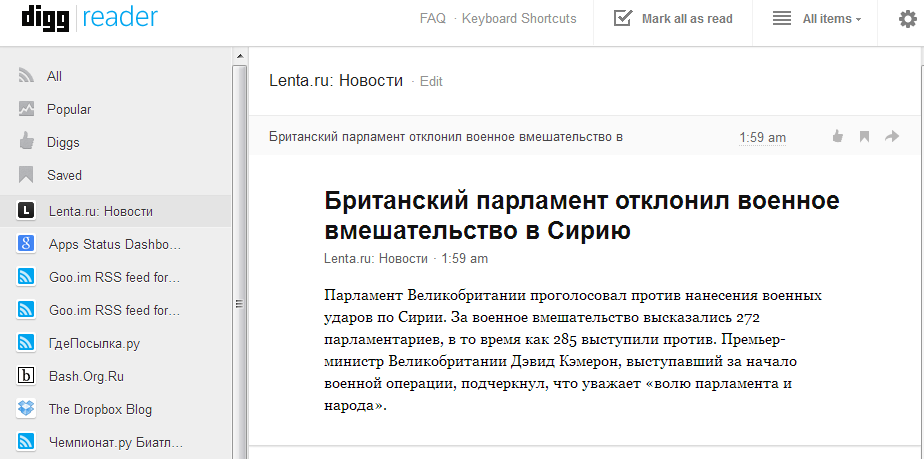This screenshot has height=459, width=924.
Task: Click the article paragraph about Парламент Великобритании
Action: (573, 351)
